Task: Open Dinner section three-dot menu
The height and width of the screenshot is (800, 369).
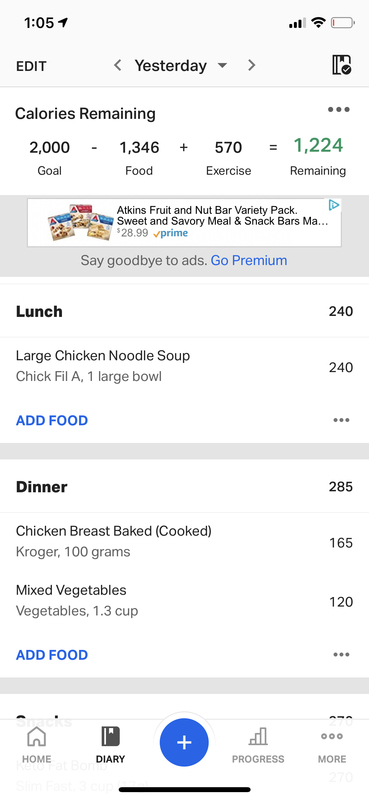Action: click(x=341, y=655)
